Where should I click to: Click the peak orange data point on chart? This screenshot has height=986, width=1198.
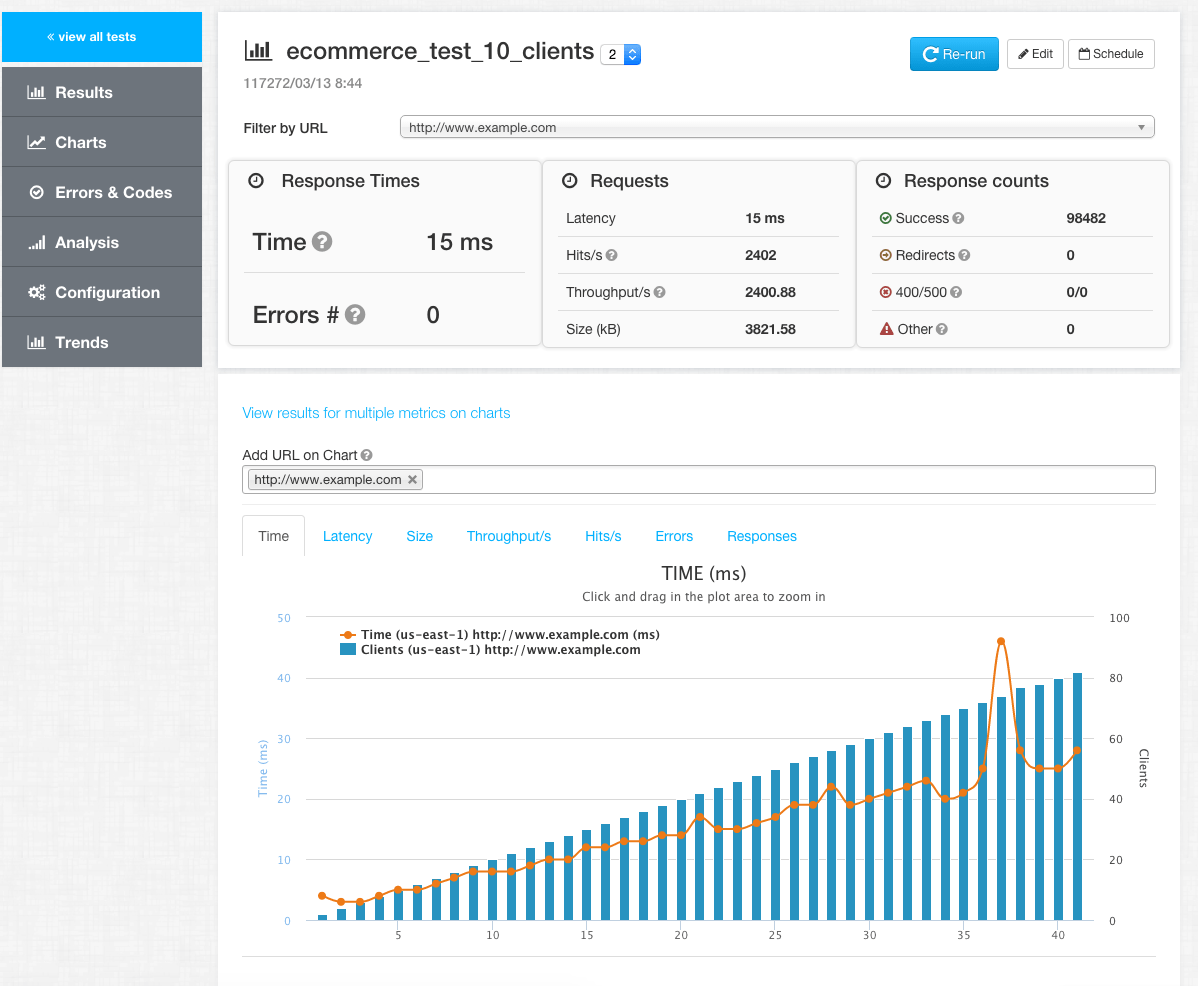(x=1001, y=642)
